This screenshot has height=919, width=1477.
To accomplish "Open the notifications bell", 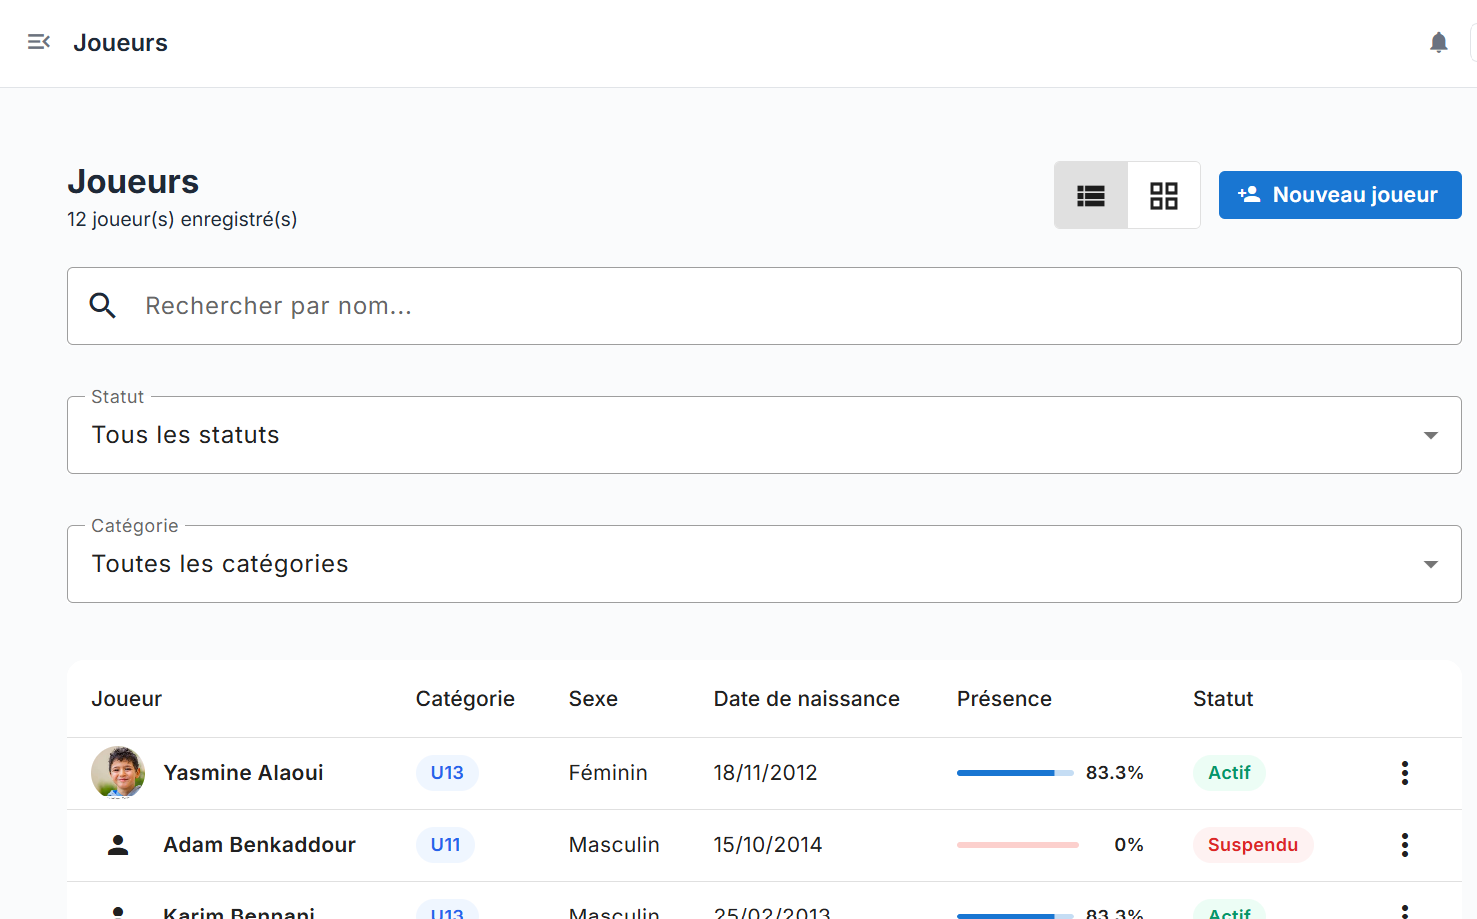I will pos(1438,42).
